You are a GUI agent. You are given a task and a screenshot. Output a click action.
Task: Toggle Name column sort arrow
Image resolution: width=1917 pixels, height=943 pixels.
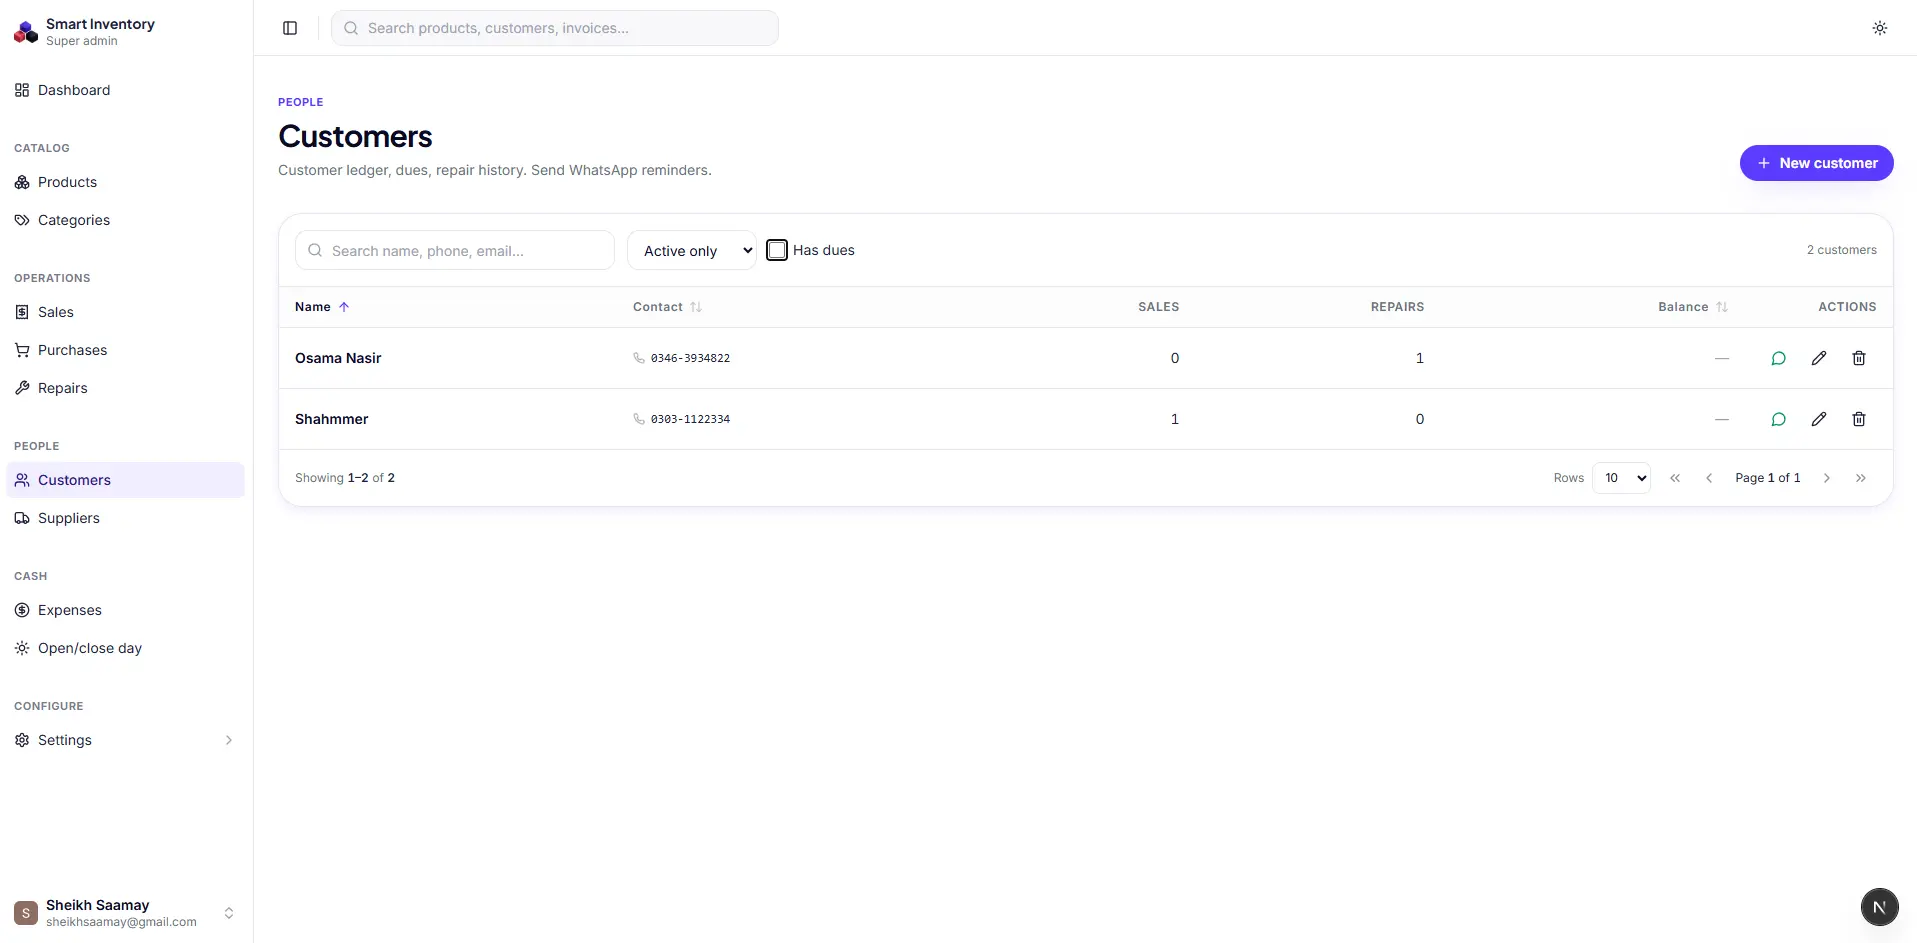(x=344, y=307)
